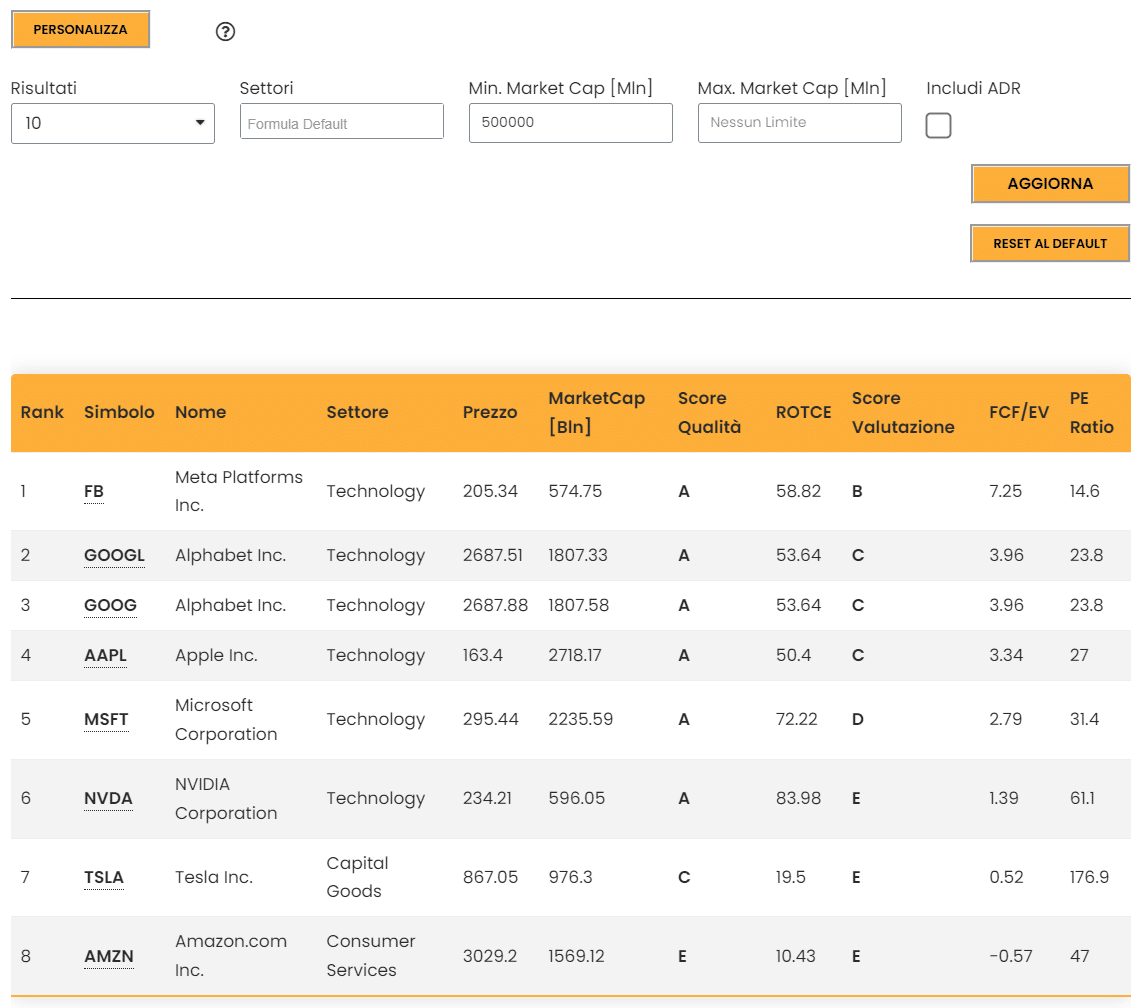Open the TSLA ticker link
The width and height of the screenshot is (1145, 1008).
(104, 877)
